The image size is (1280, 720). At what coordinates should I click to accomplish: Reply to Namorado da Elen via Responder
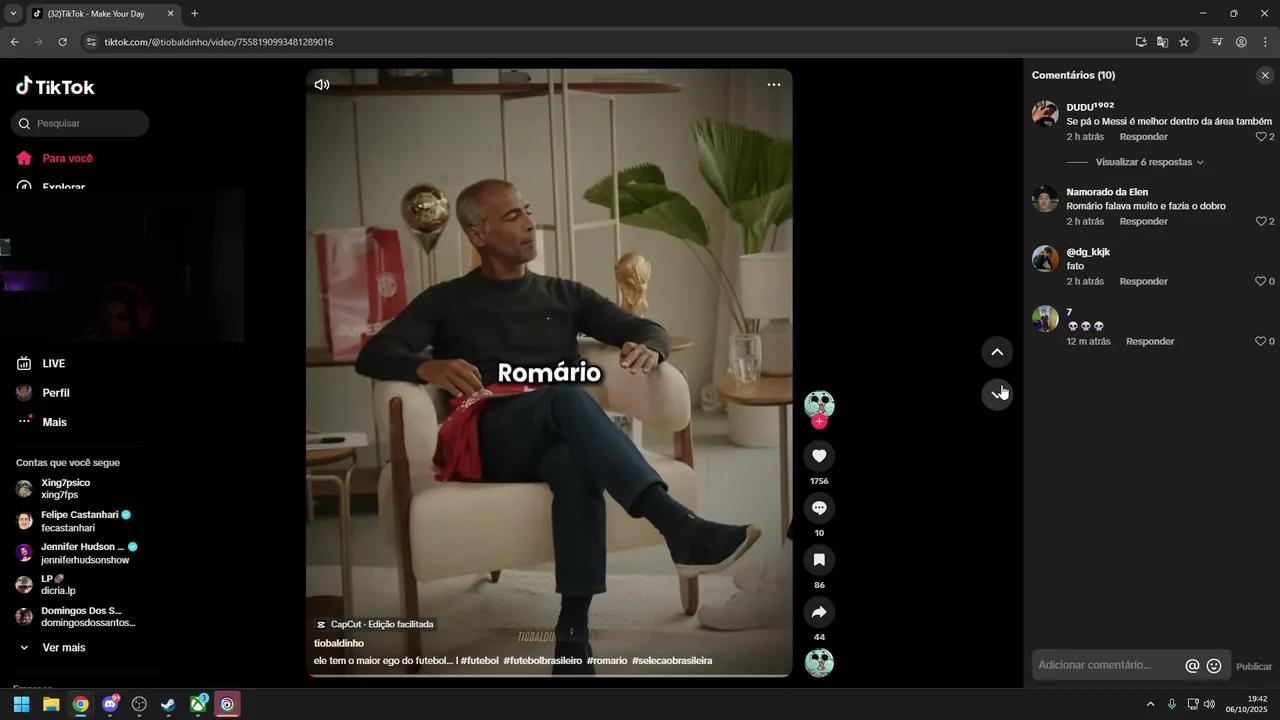(1143, 222)
